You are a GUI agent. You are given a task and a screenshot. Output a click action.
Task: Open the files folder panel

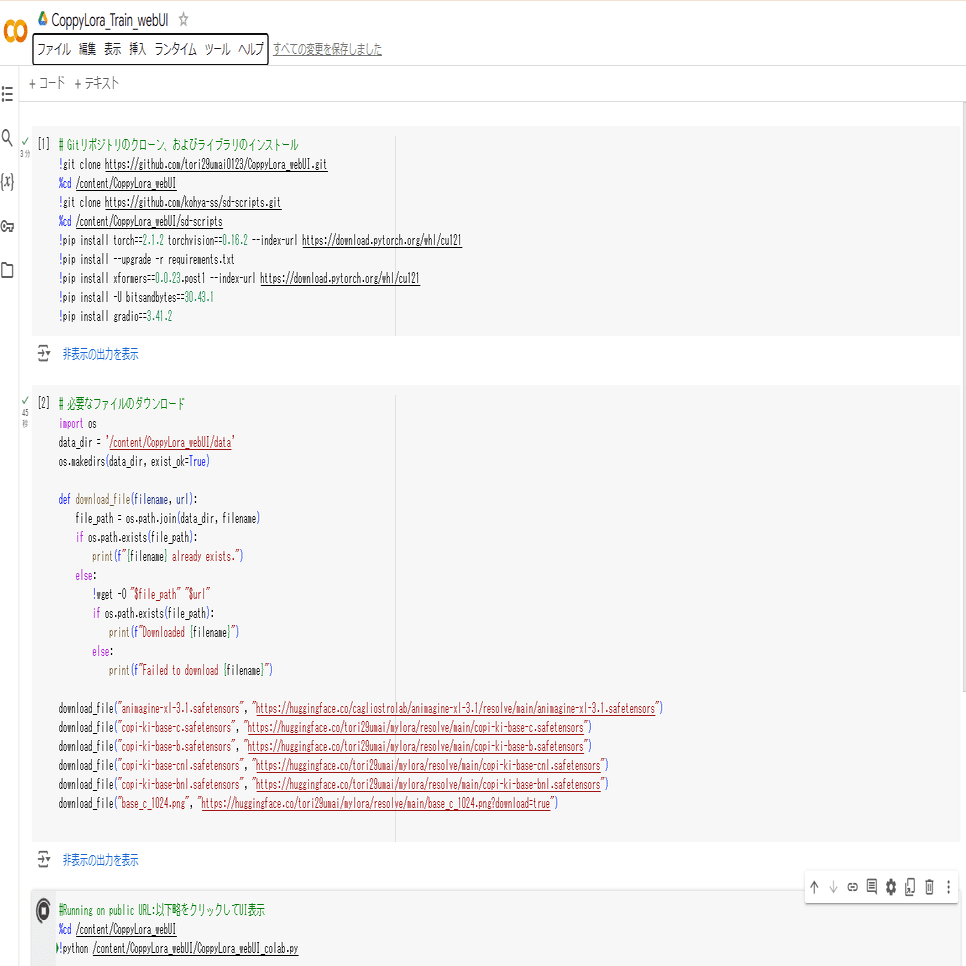tap(7, 270)
